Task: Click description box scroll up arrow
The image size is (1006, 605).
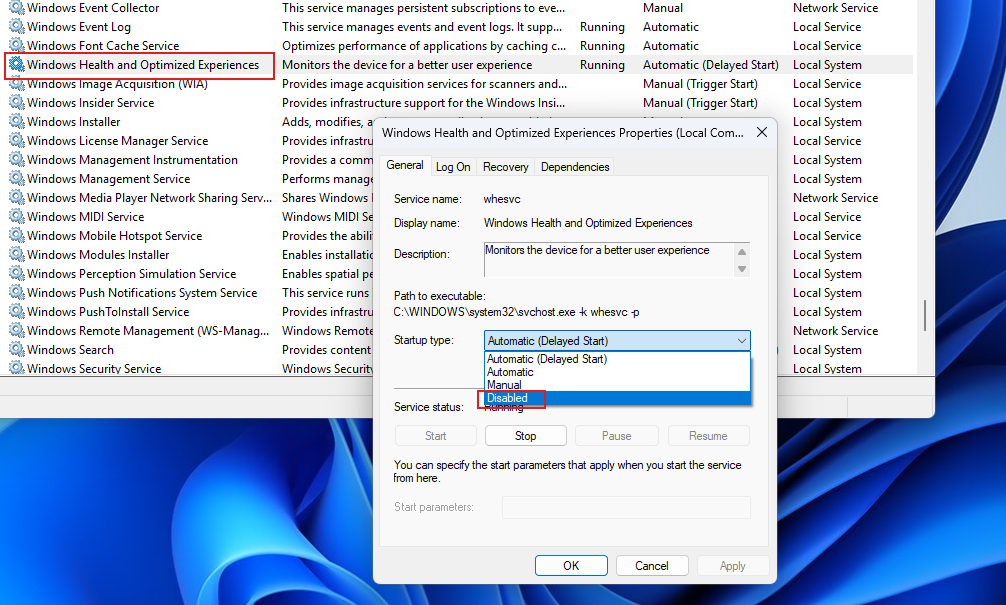Action: [742, 251]
